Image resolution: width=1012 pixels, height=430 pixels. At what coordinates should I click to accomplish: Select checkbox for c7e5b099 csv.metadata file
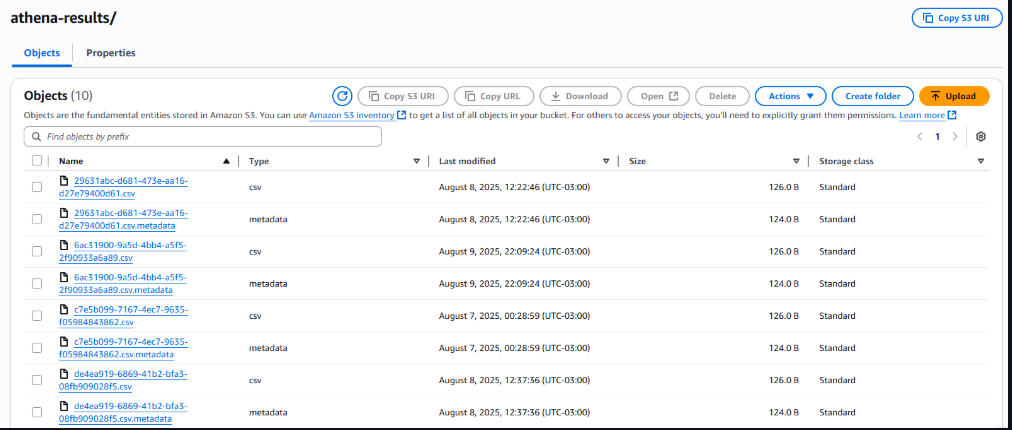[37, 348]
